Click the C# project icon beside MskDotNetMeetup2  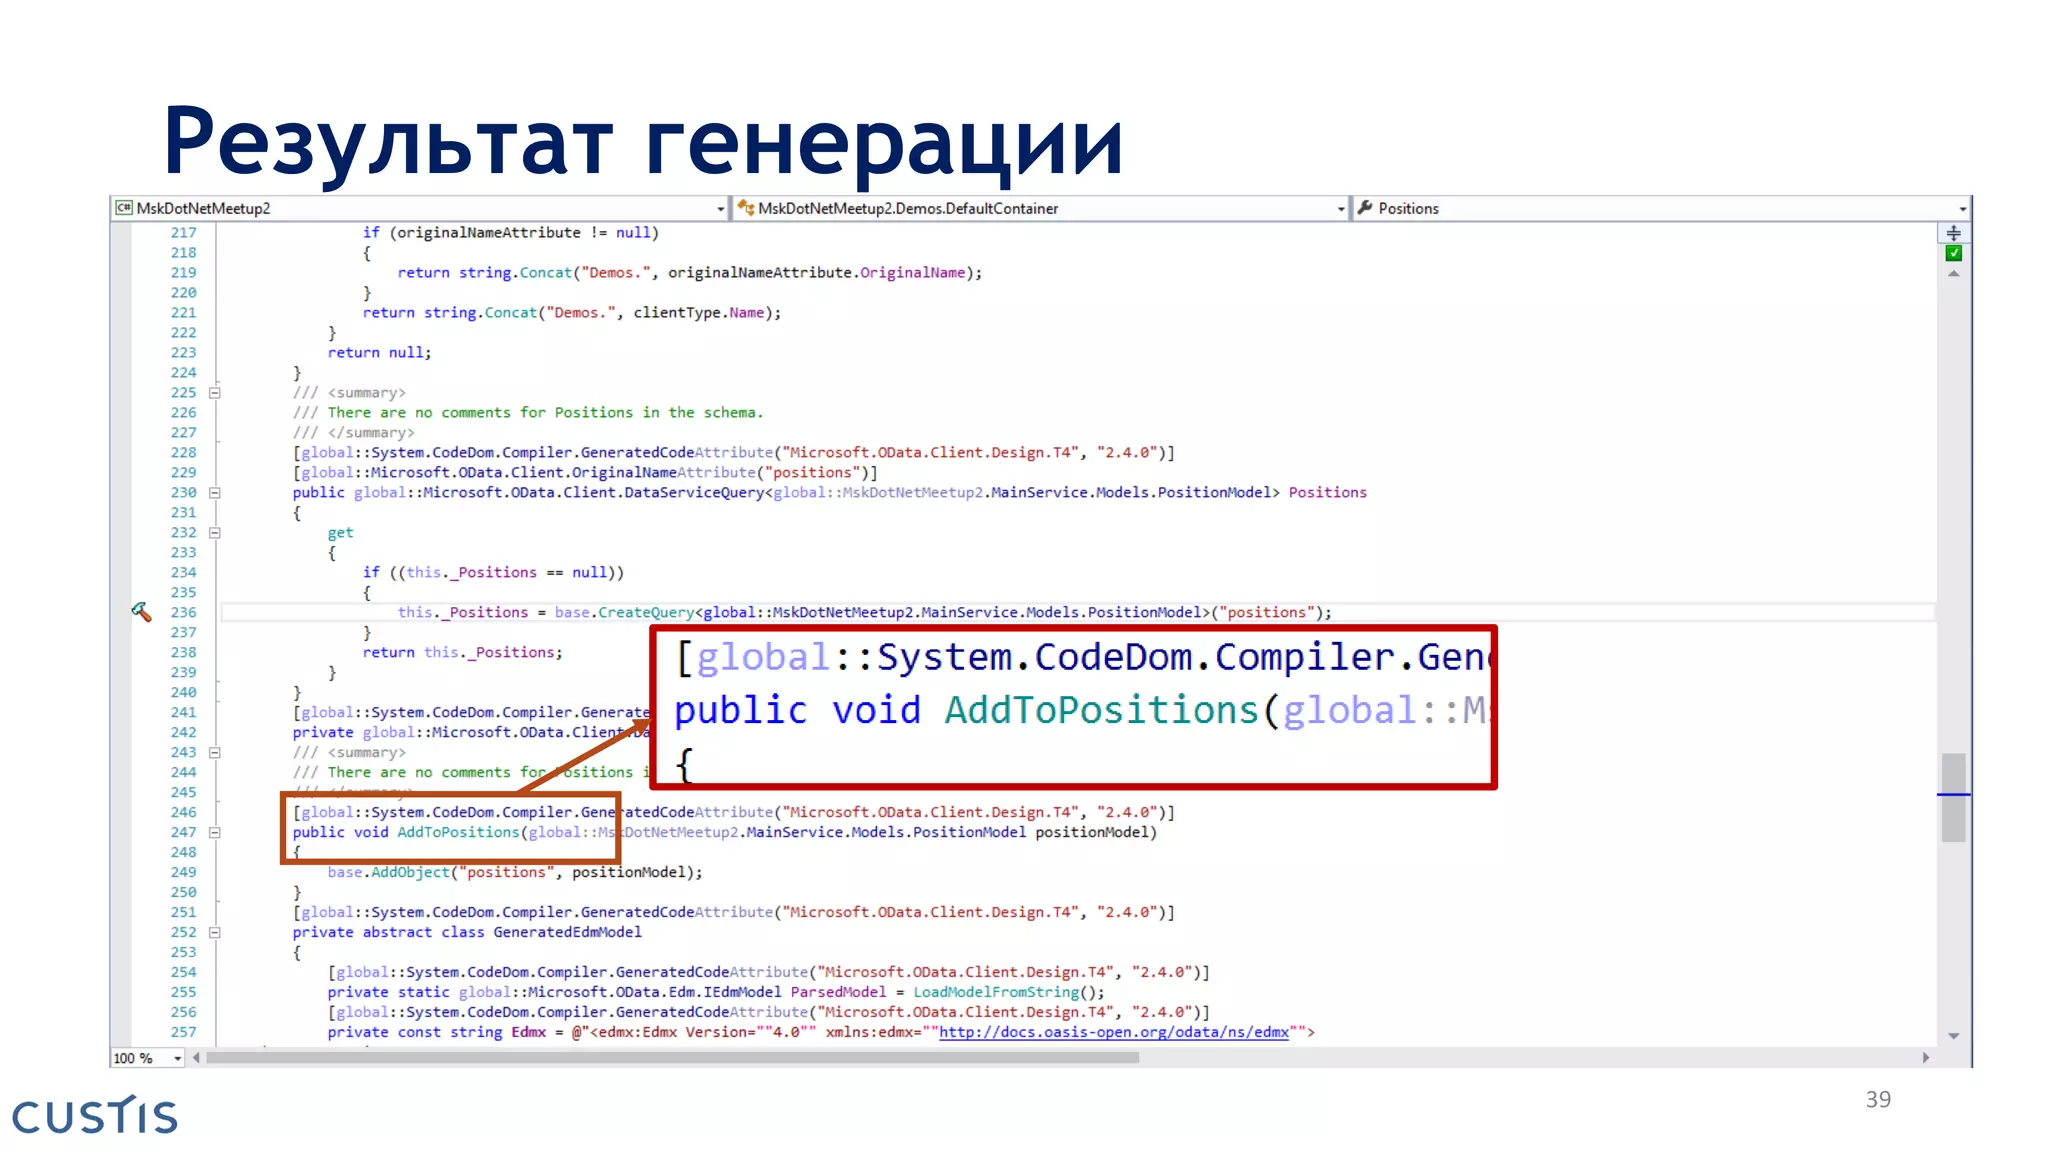[x=124, y=208]
